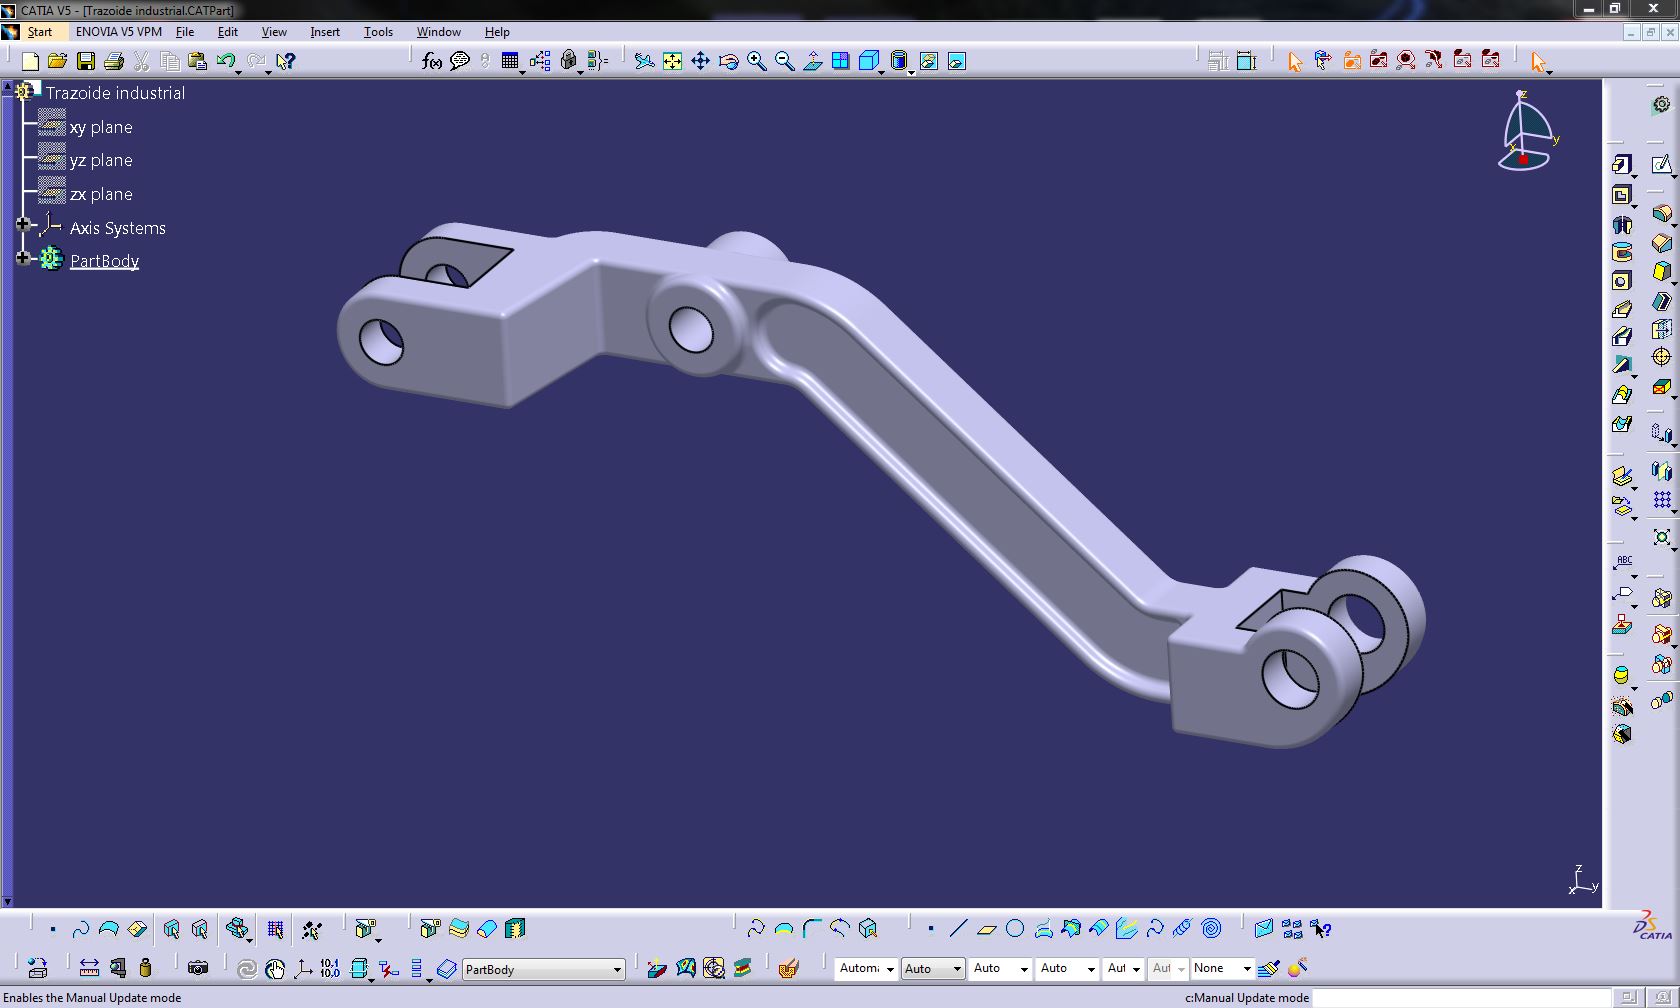Open the Insert menu
The width and height of the screenshot is (1680, 1008).
click(x=325, y=32)
